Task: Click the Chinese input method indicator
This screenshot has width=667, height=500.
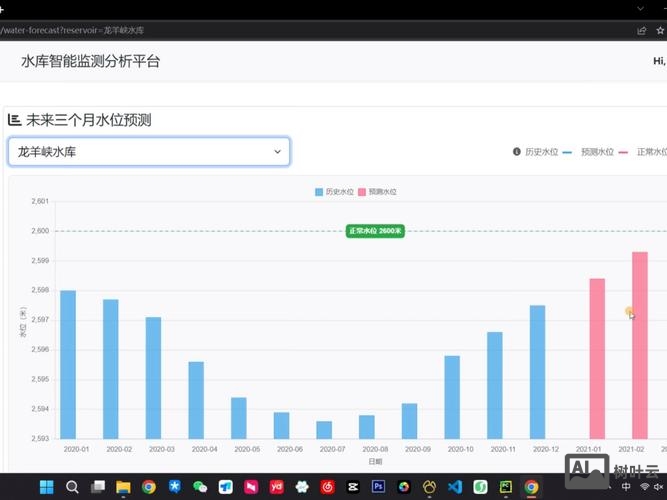Action: tap(626, 487)
